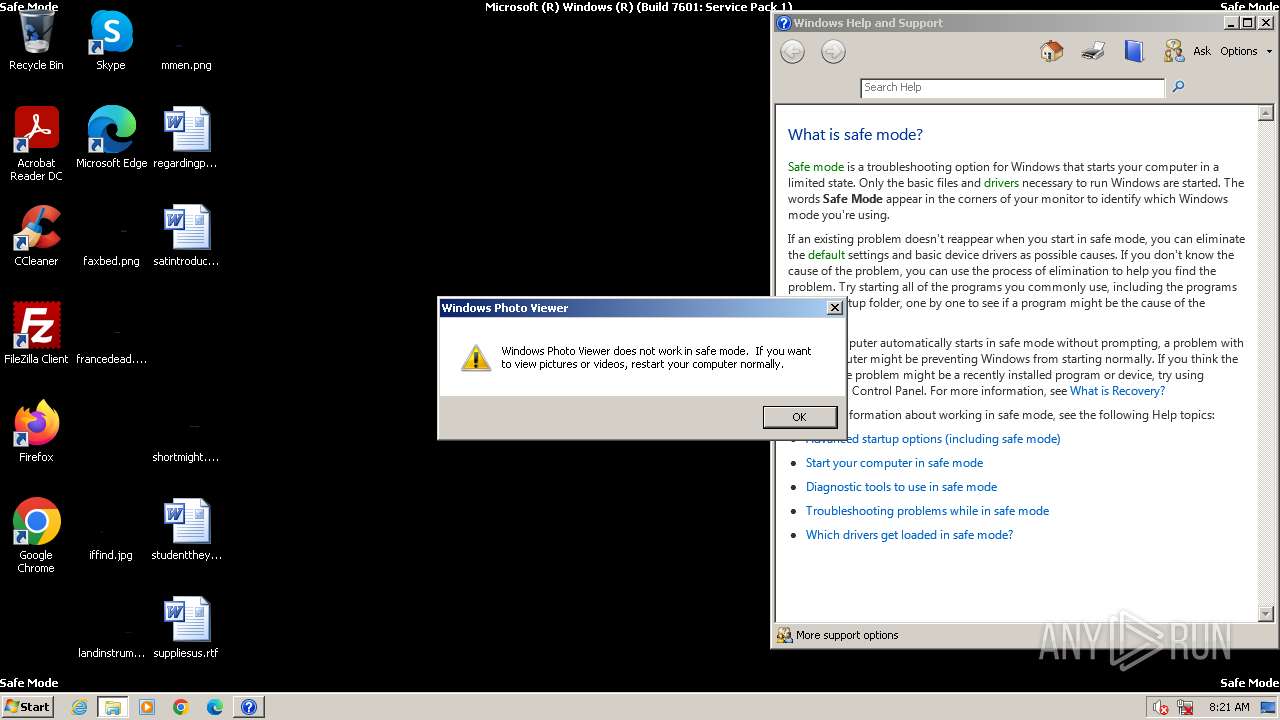This screenshot has height=720, width=1280.
Task: Select the Skype desktop shortcut
Action: pos(111,41)
